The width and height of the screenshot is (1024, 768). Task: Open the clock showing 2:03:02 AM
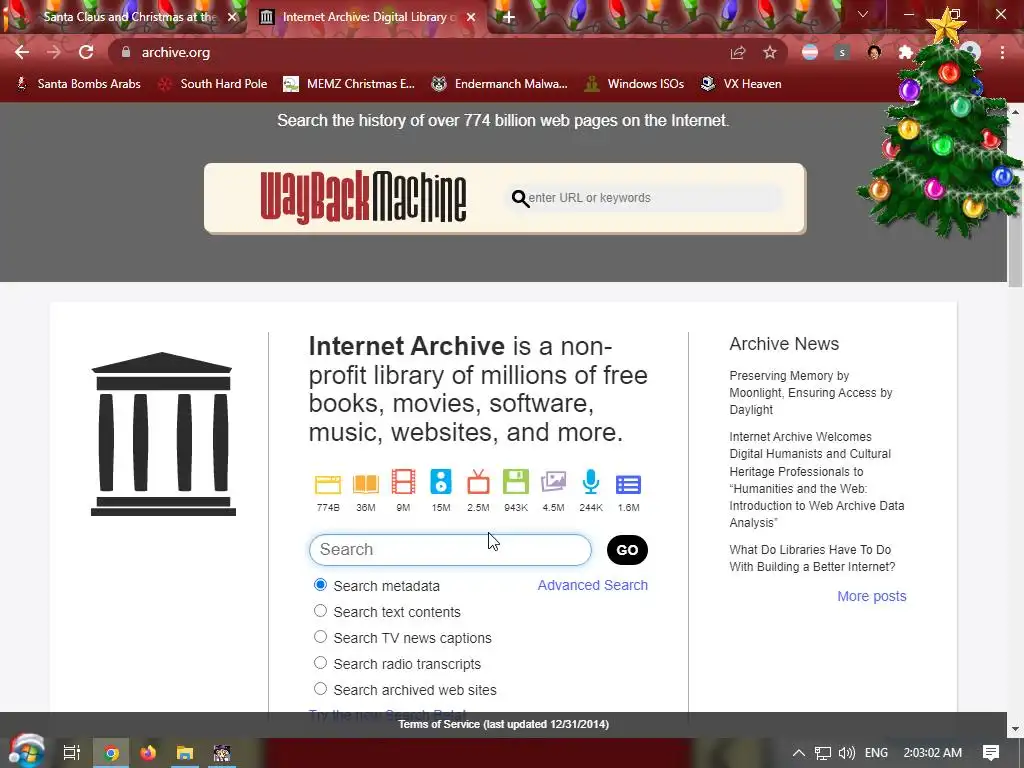tap(932, 753)
